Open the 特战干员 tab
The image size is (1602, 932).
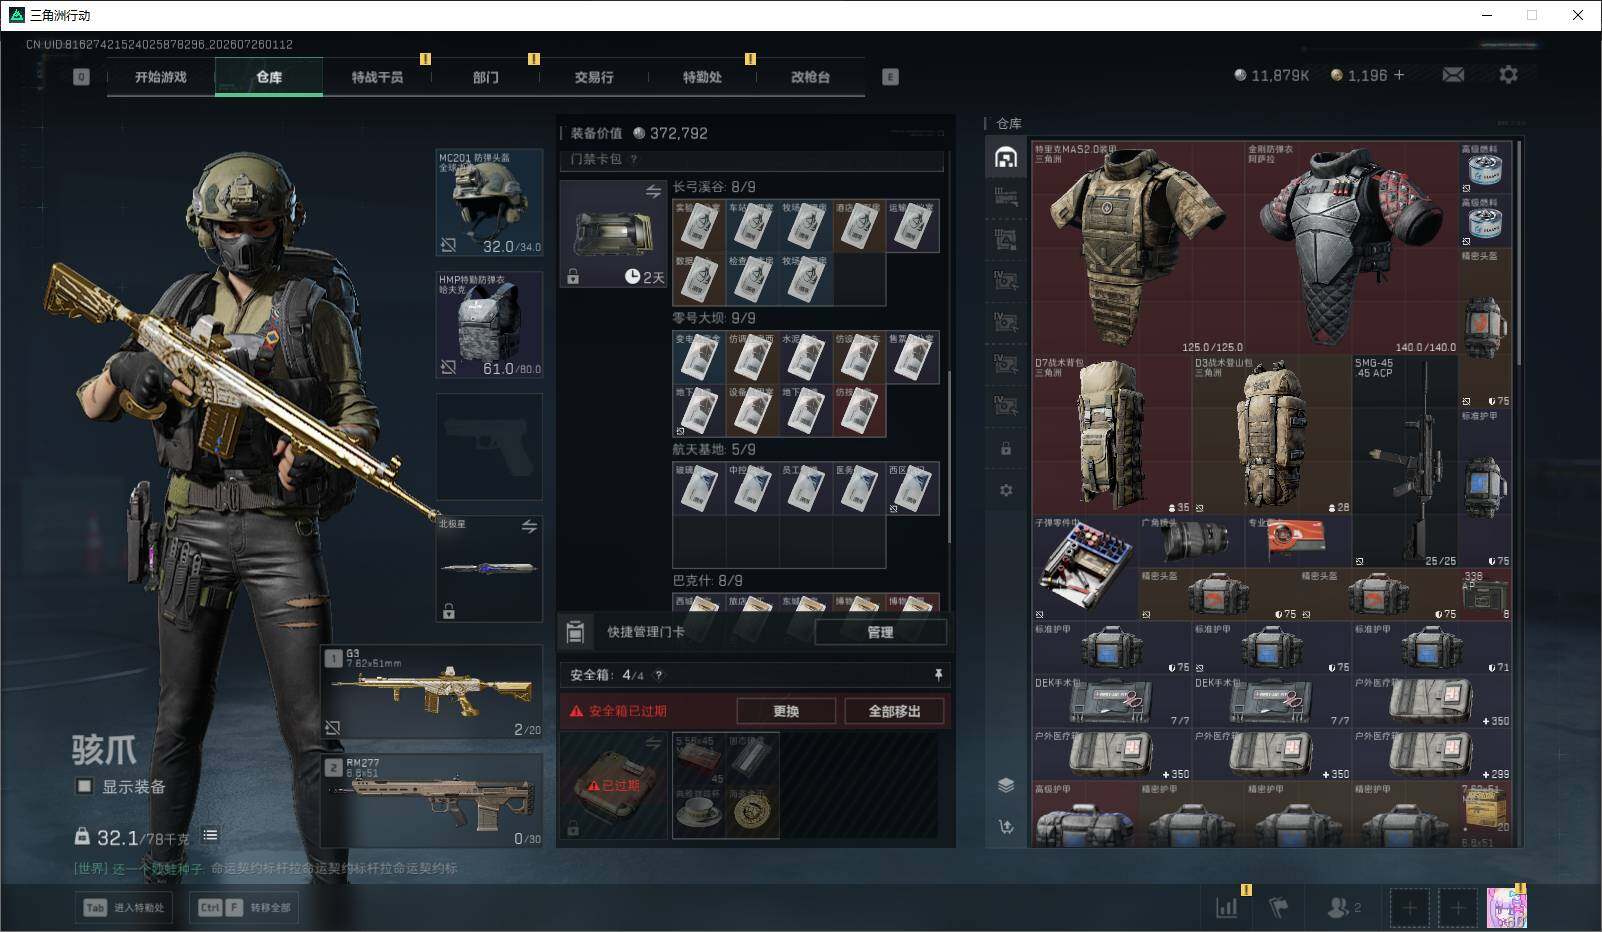coord(377,77)
